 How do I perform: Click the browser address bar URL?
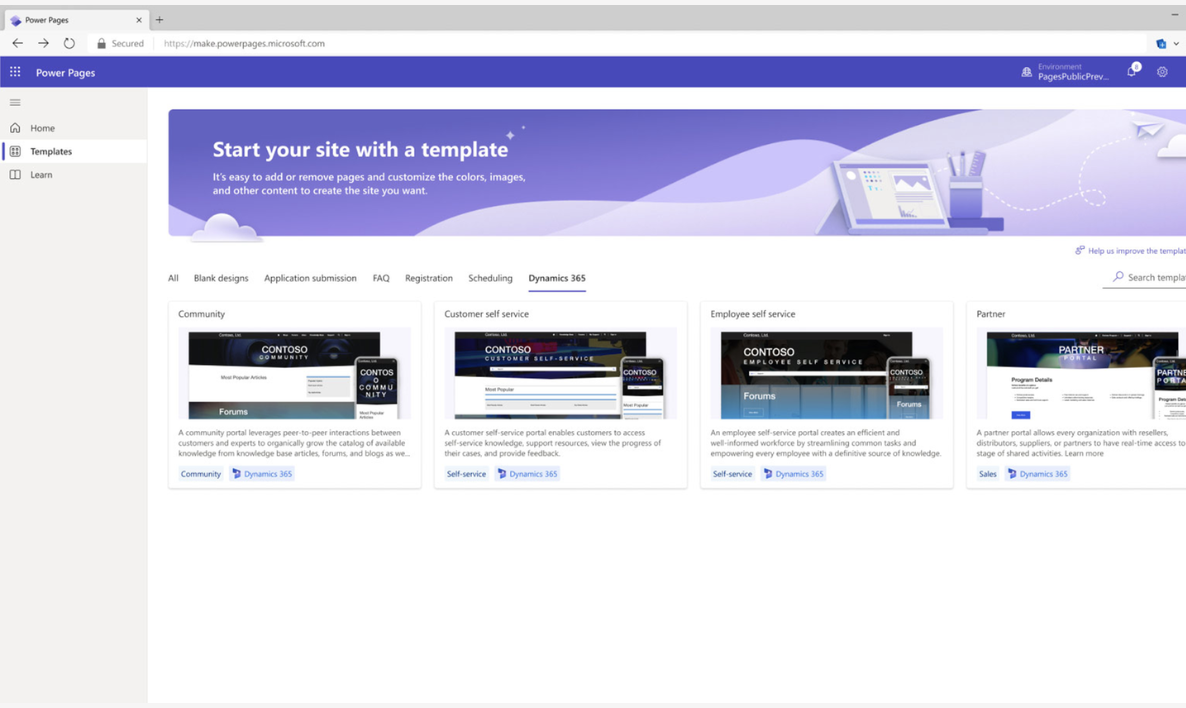point(244,44)
